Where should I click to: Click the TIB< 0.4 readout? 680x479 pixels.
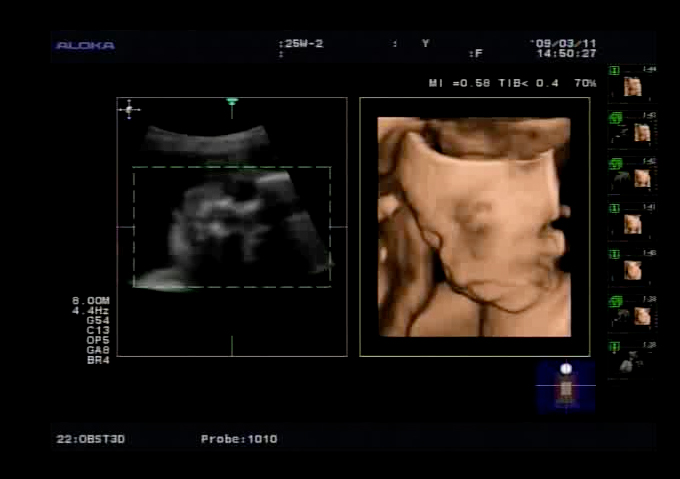[529, 83]
